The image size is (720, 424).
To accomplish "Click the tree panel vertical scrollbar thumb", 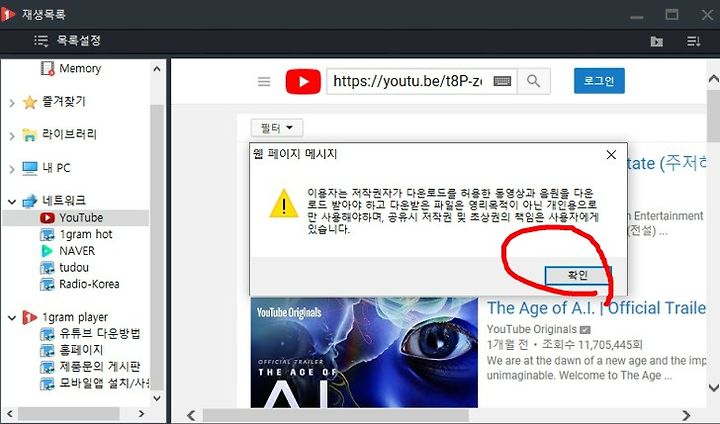I will click(x=157, y=247).
